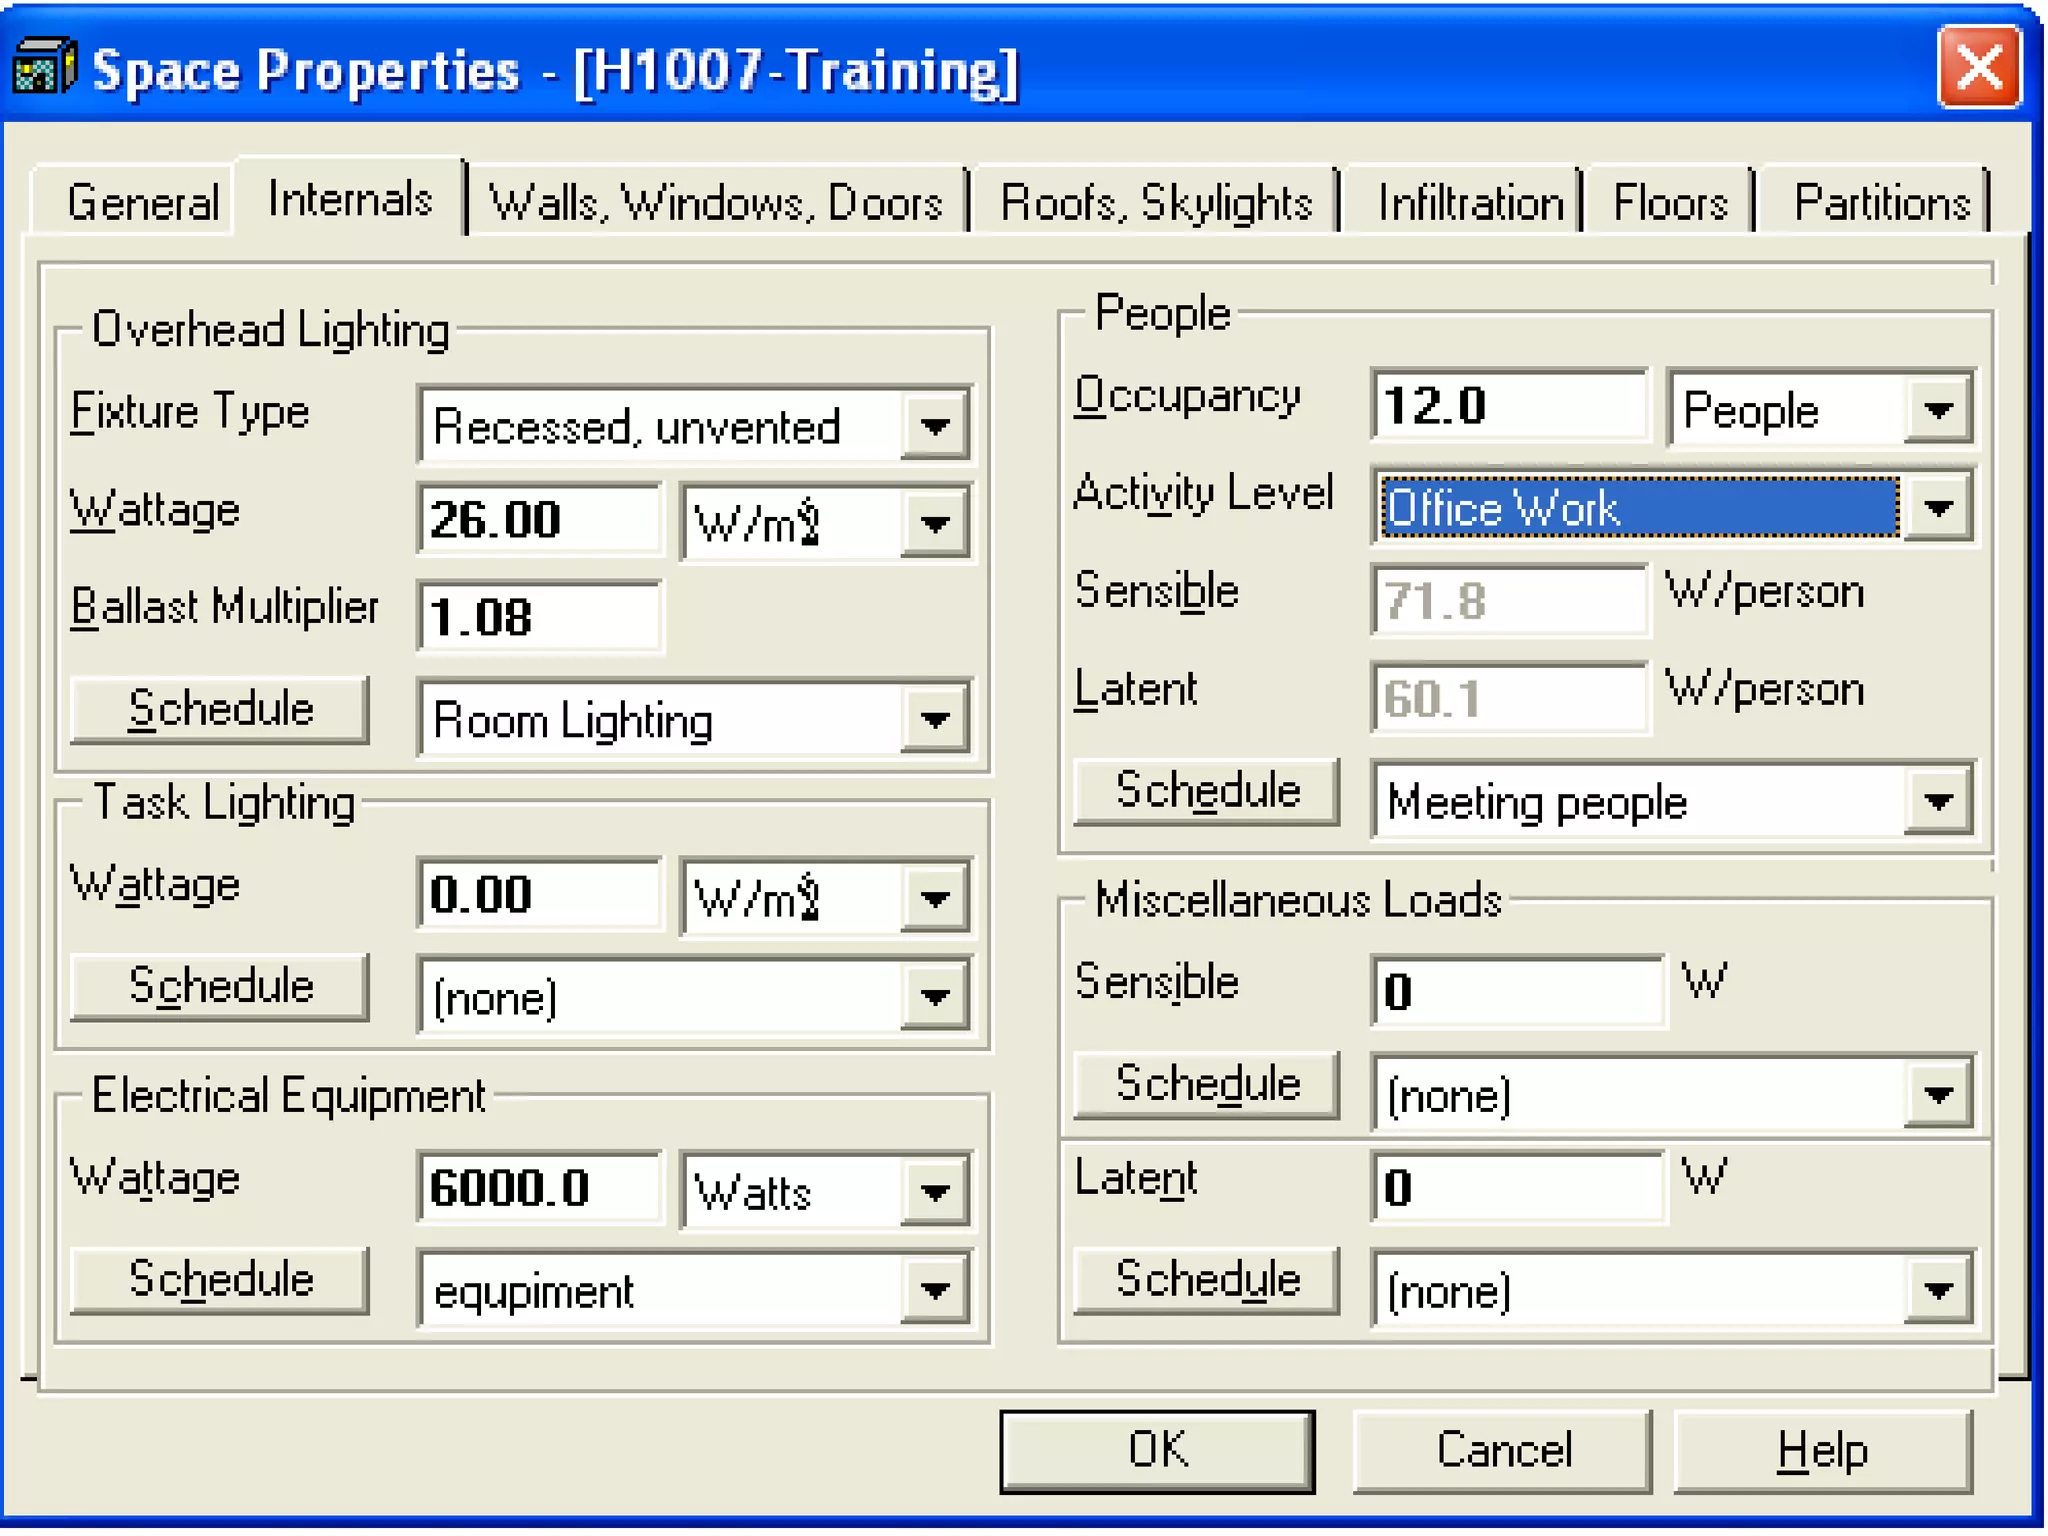Expand the Activity Level dropdown

[x=1937, y=508]
